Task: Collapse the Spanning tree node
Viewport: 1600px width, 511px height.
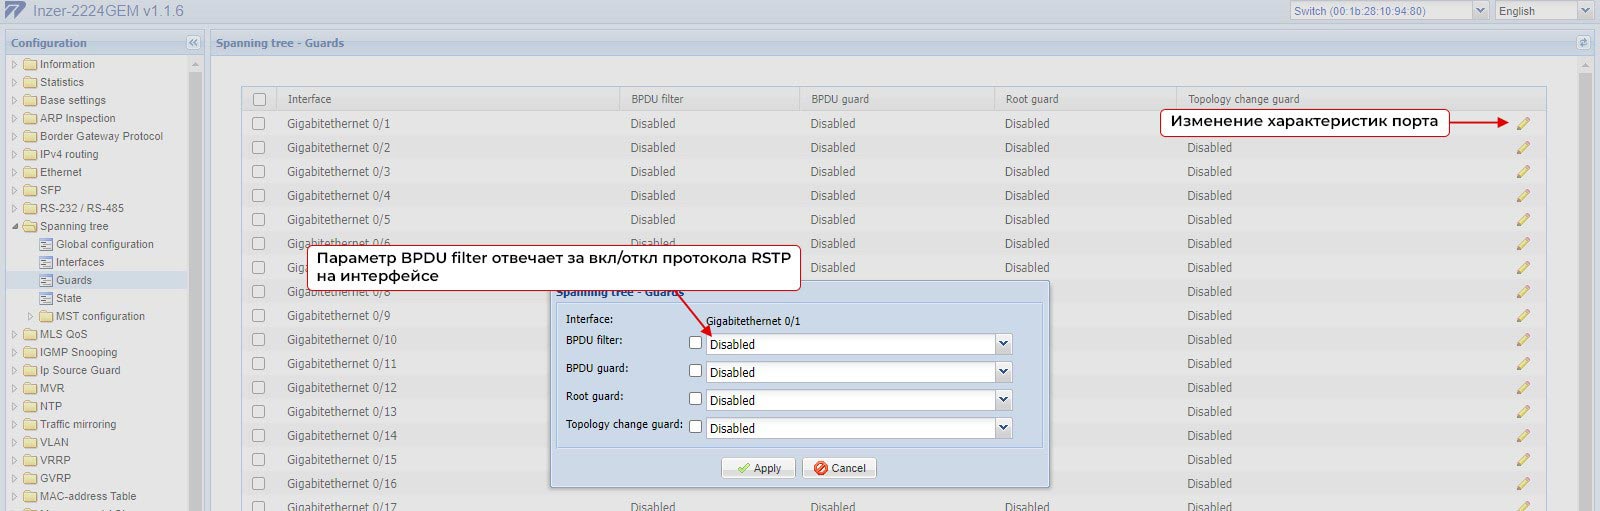Action: click(x=15, y=227)
